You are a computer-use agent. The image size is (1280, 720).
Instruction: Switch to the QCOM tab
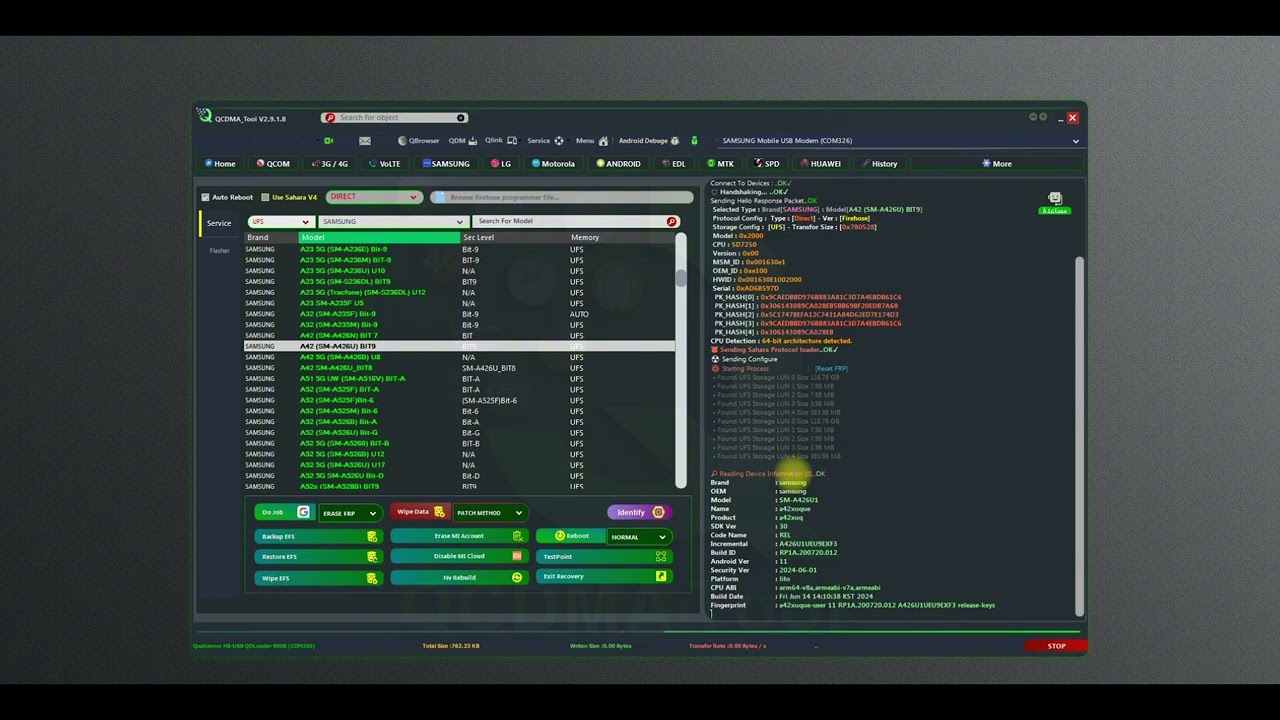[273, 164]
